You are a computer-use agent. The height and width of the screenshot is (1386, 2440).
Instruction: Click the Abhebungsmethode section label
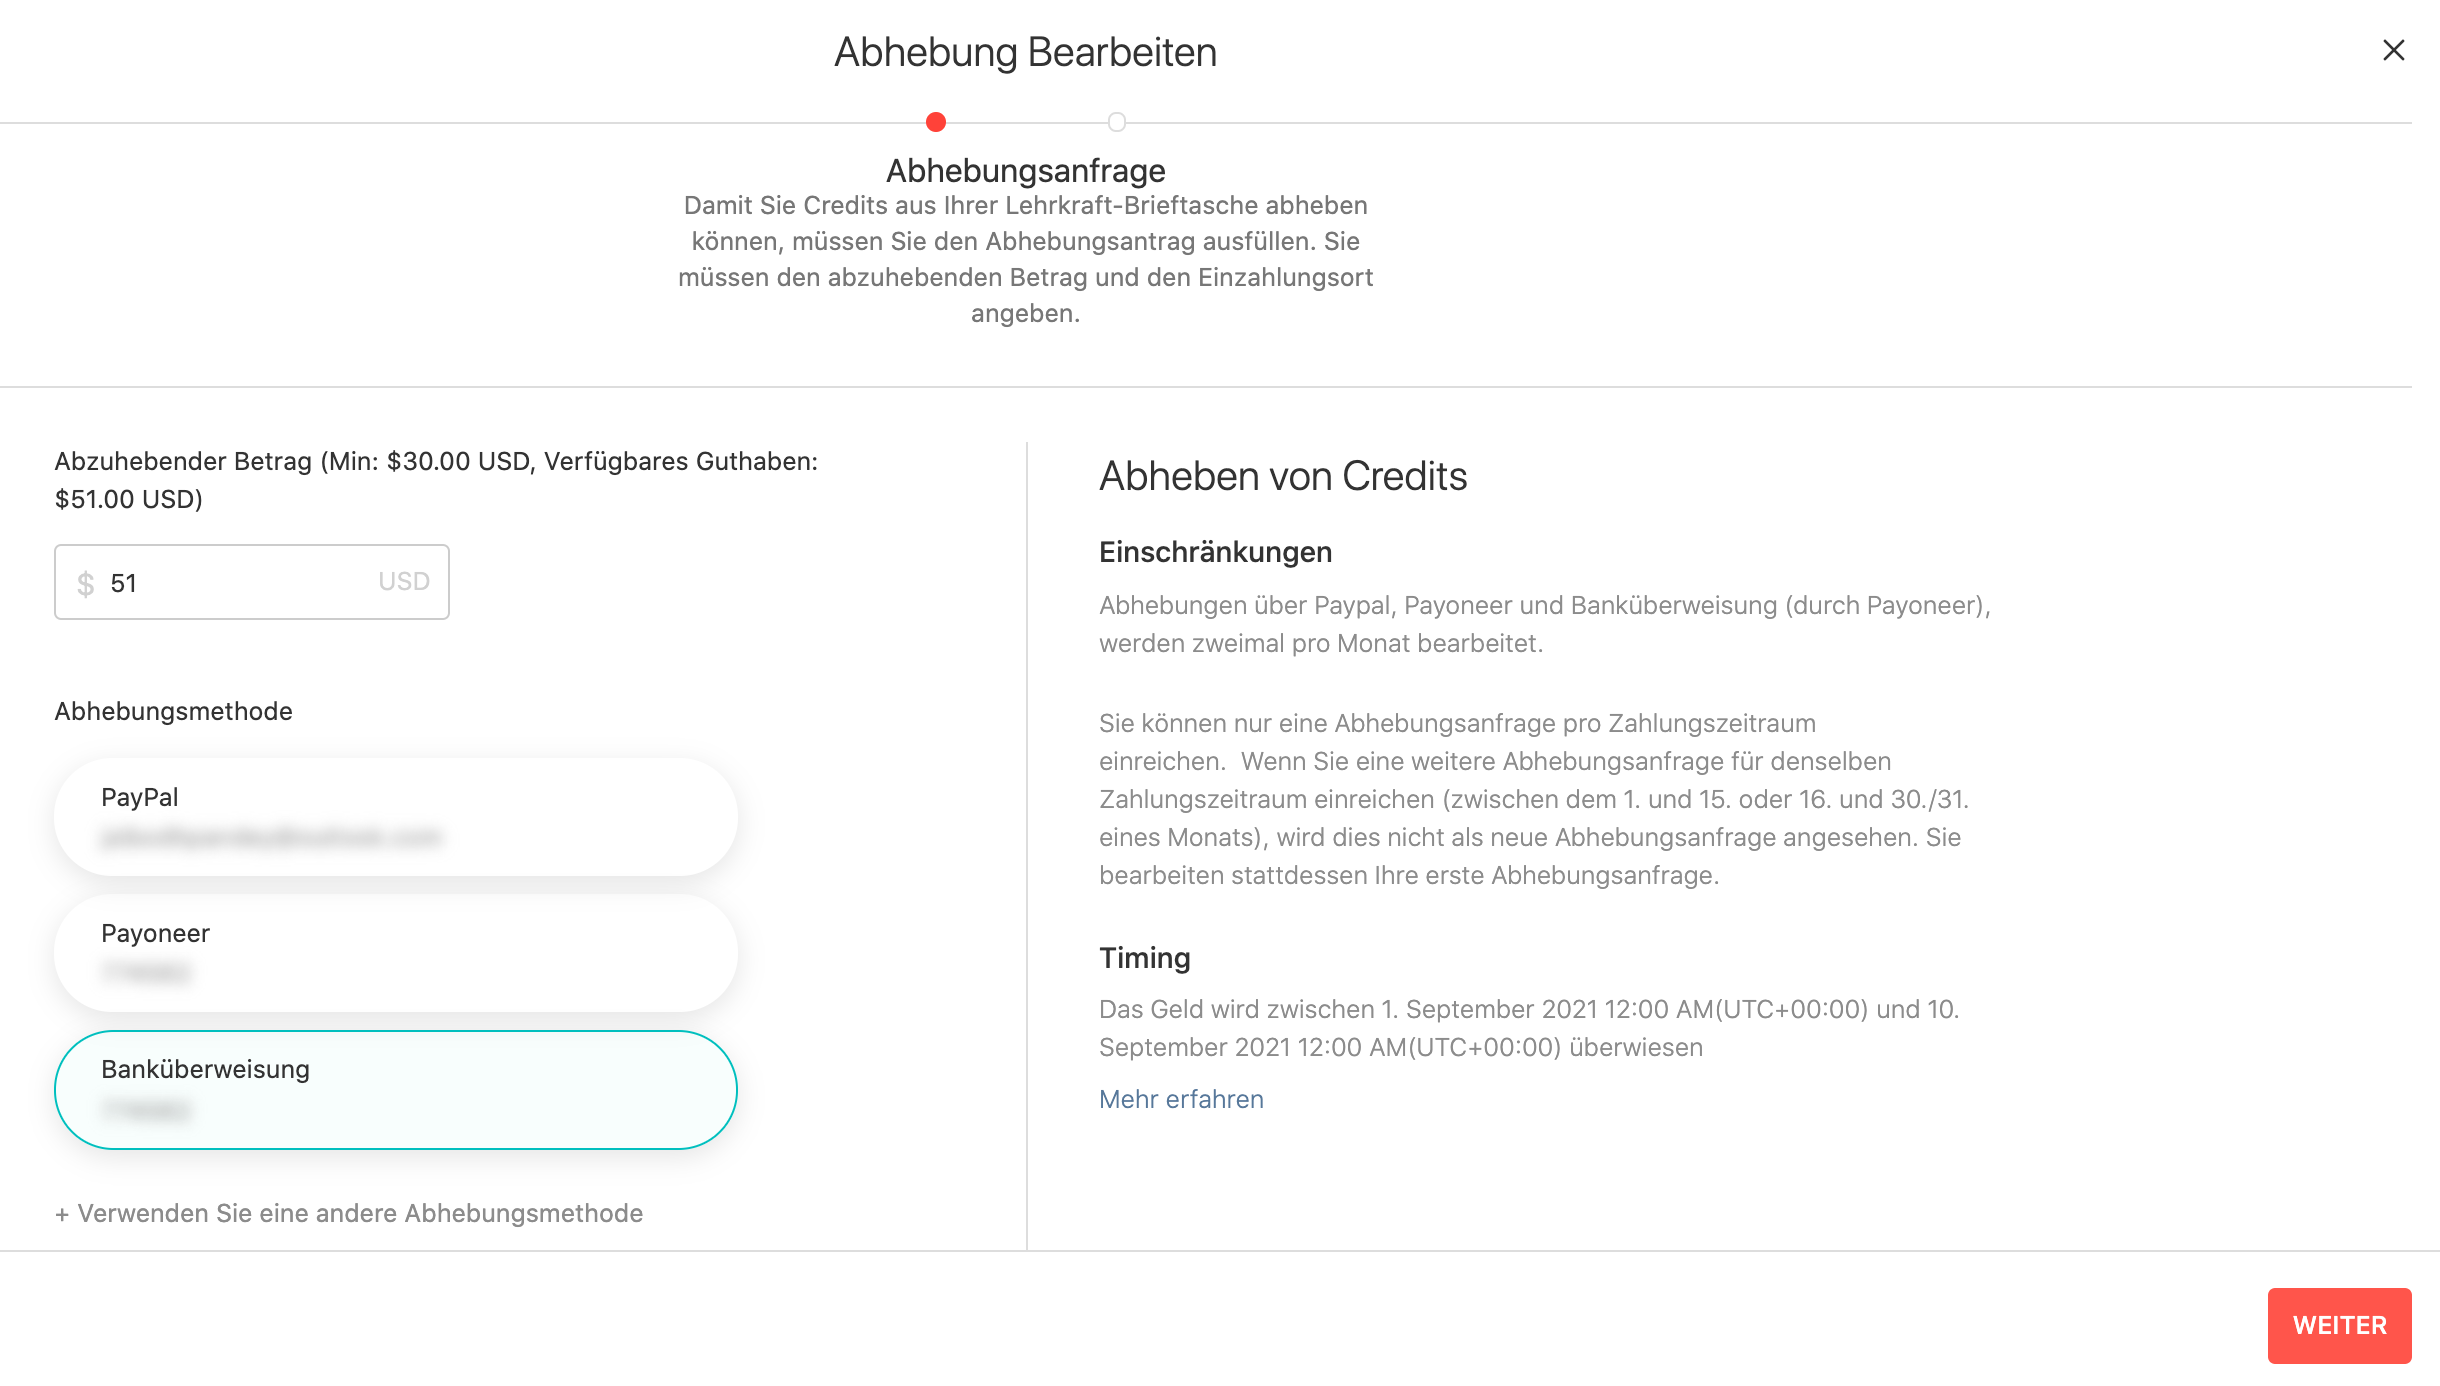point(174,711)
